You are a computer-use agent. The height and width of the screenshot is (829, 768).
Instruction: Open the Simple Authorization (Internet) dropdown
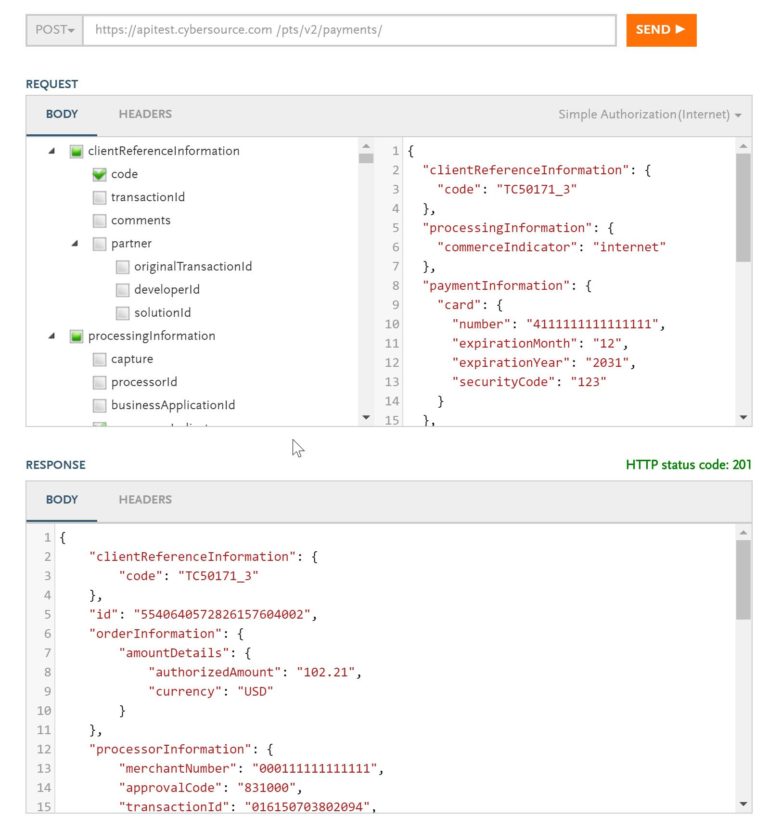coord(650,114)
